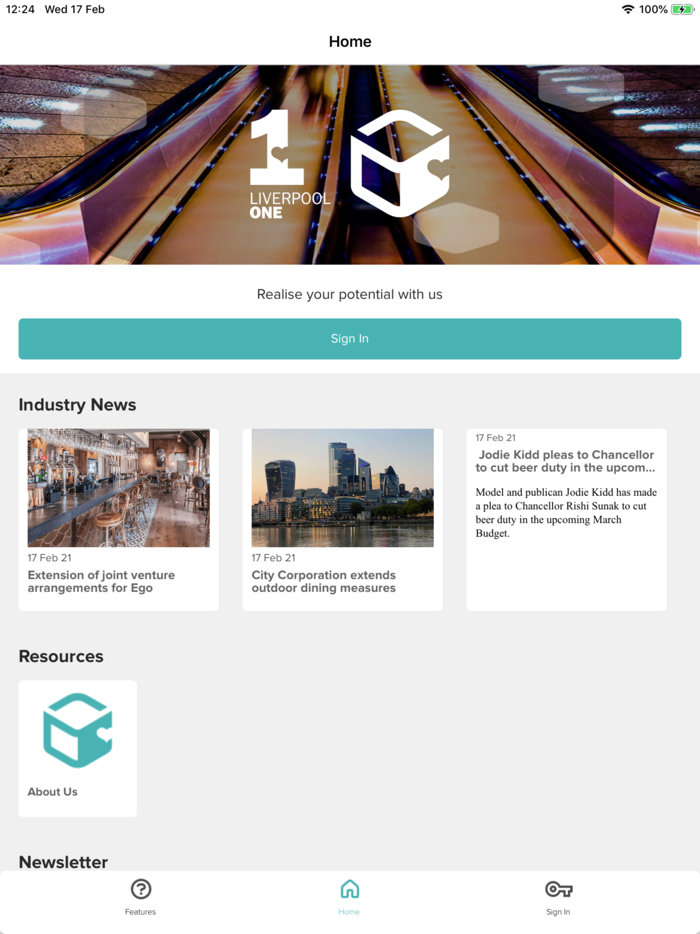This screenshot has height=934, width=700.
Task: Click the Newsletter section heading
Action: 63,862
